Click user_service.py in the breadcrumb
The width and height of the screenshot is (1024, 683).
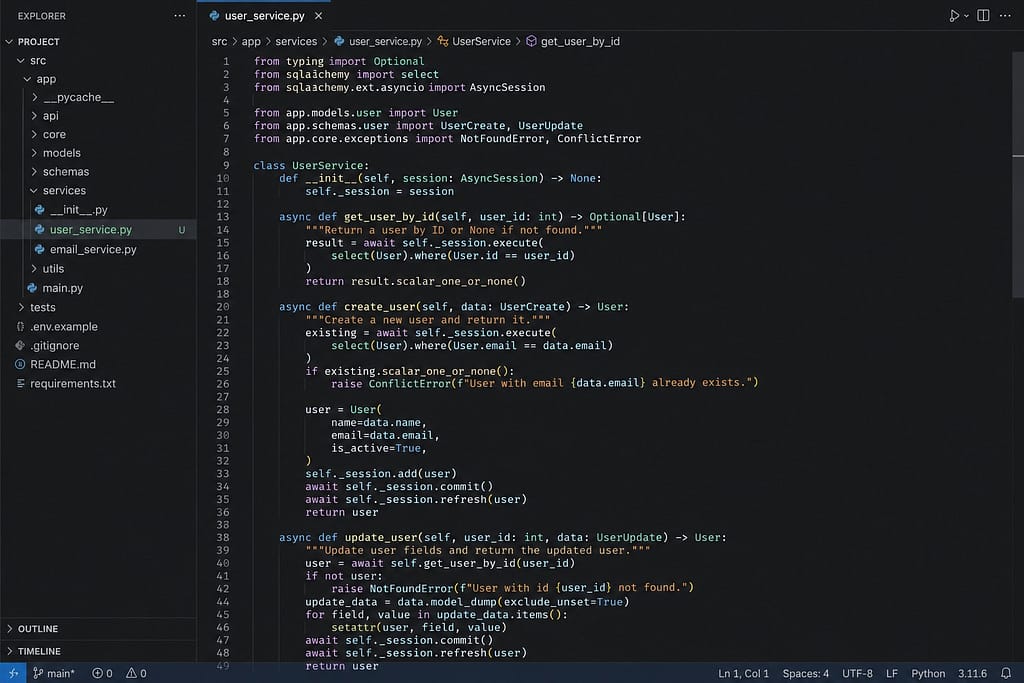point(385,41)
